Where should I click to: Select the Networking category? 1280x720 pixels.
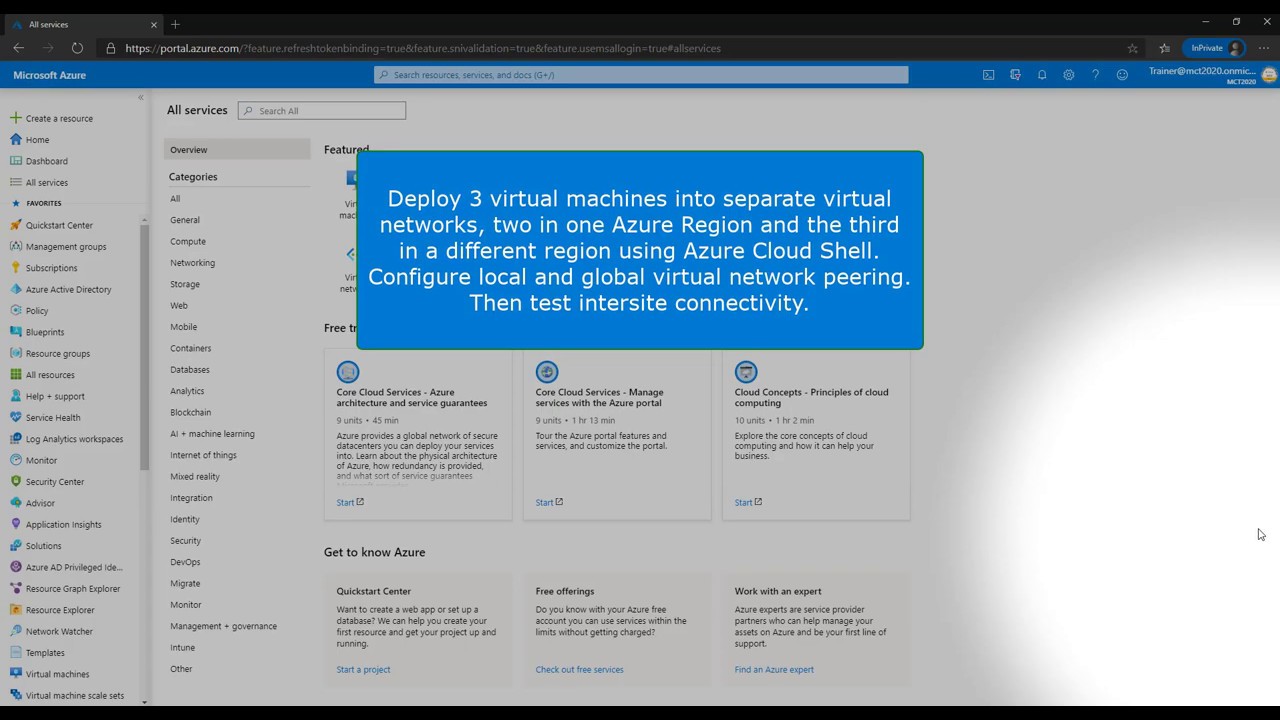(x=192, y=263)
